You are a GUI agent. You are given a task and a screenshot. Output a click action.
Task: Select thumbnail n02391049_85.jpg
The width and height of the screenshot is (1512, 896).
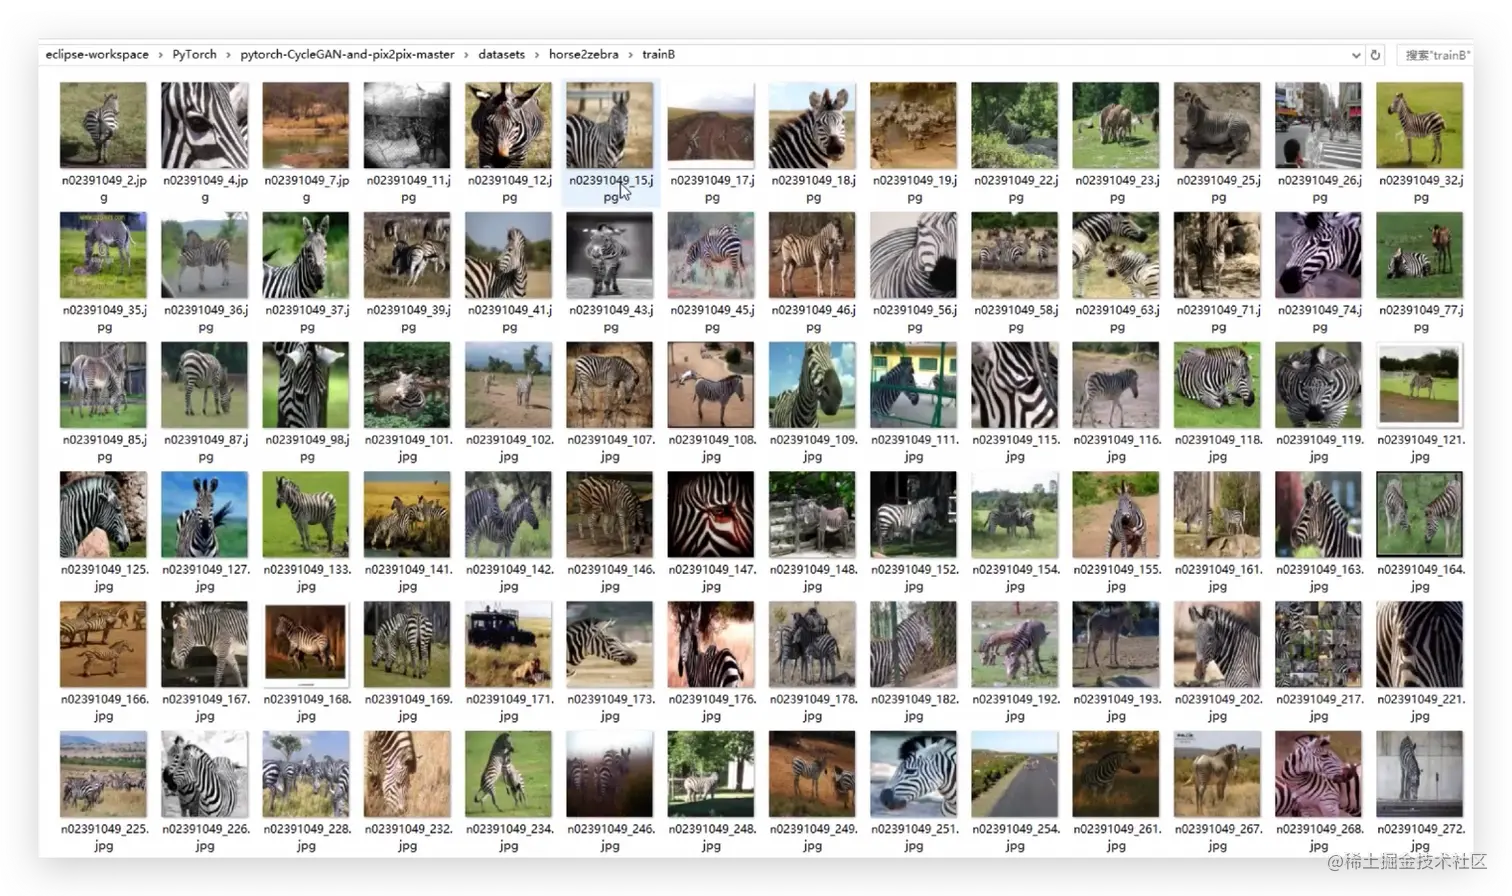(103, 385)
